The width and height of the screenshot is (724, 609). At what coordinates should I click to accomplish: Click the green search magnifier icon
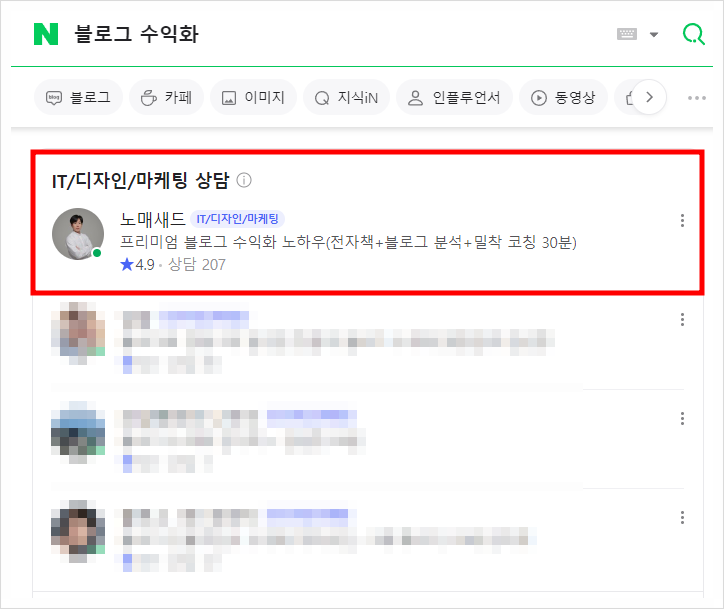pos(694,34)
